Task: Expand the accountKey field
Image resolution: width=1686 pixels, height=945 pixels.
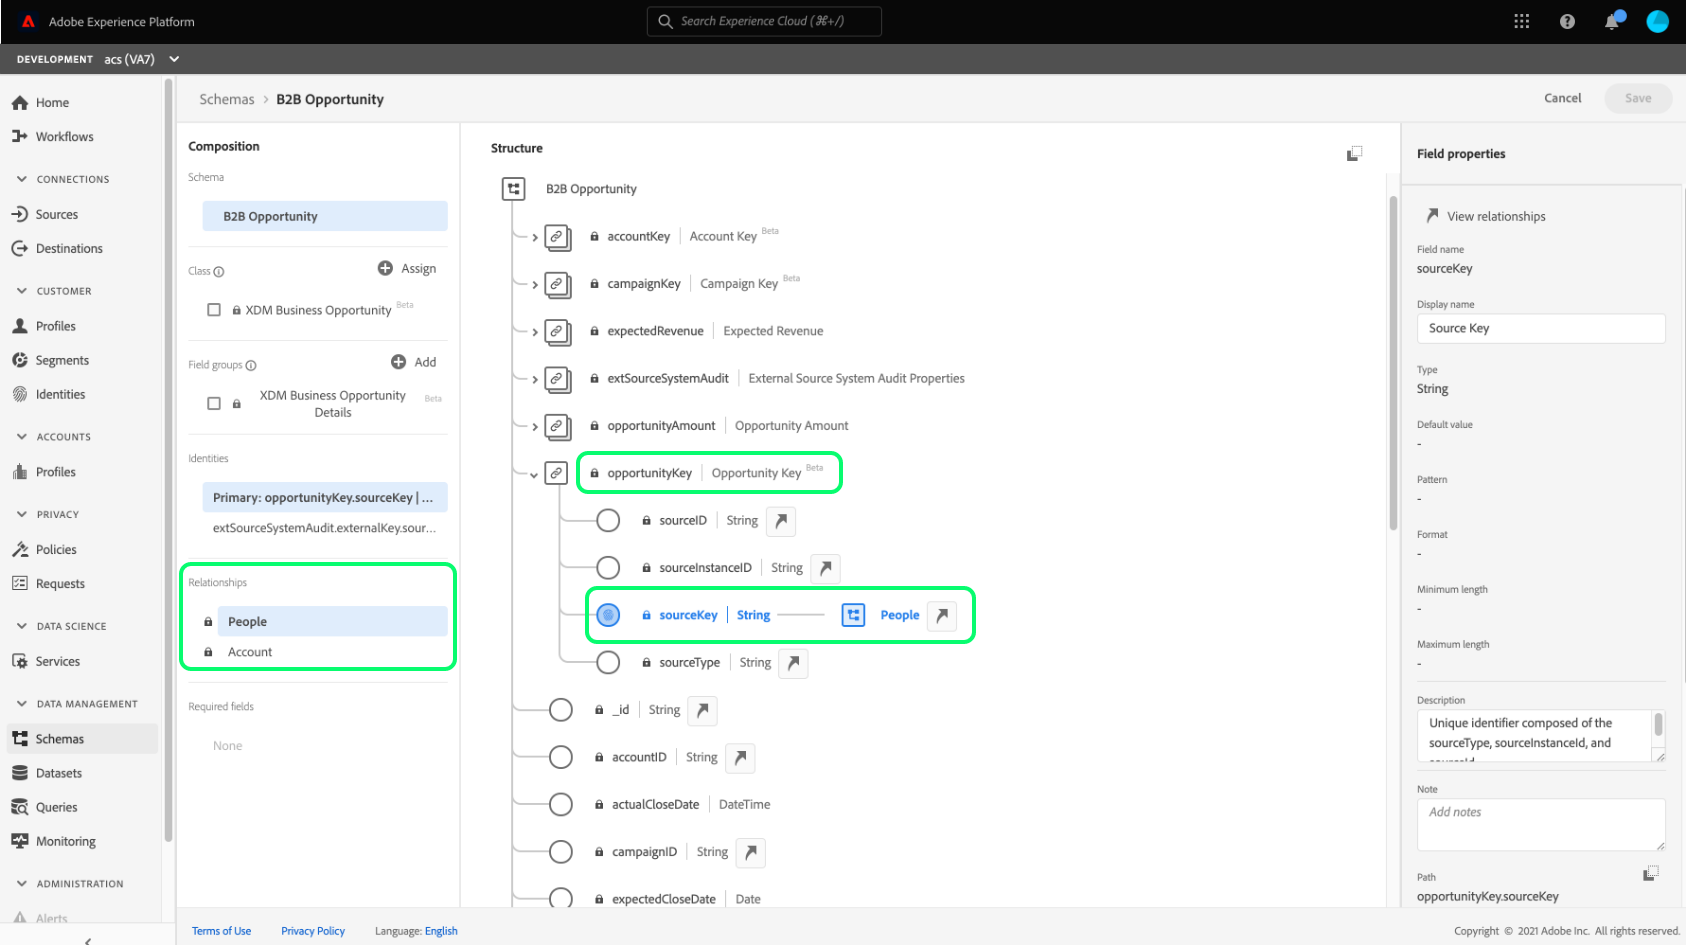Action: coord(535,238)
